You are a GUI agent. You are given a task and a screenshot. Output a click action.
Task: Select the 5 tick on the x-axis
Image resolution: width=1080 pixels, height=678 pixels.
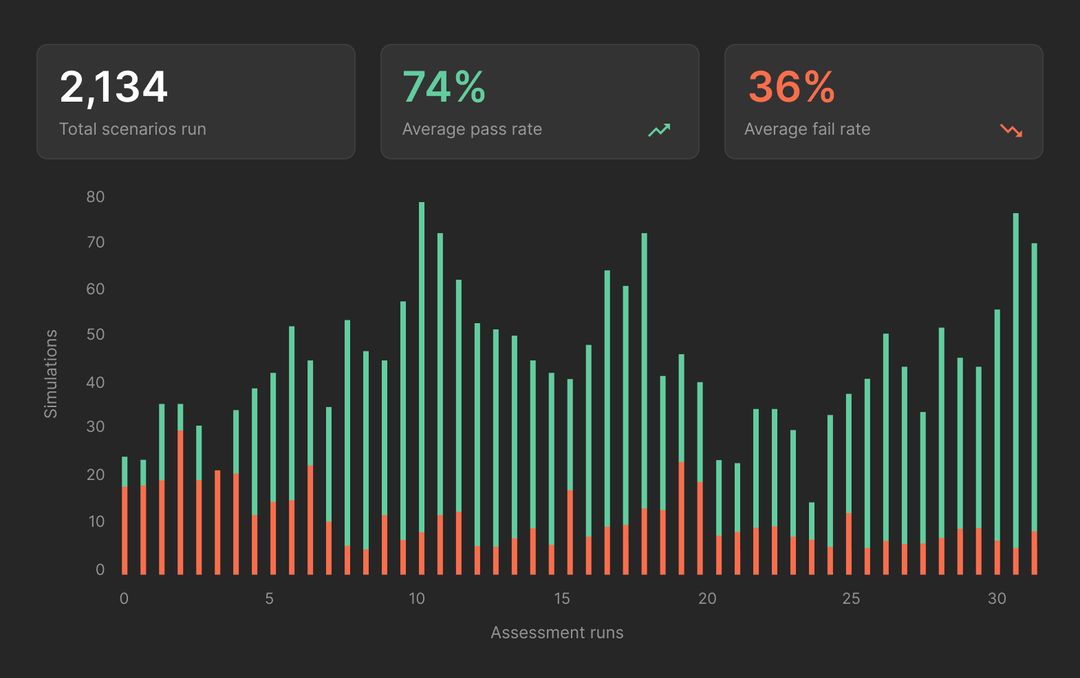click(270, 599)
